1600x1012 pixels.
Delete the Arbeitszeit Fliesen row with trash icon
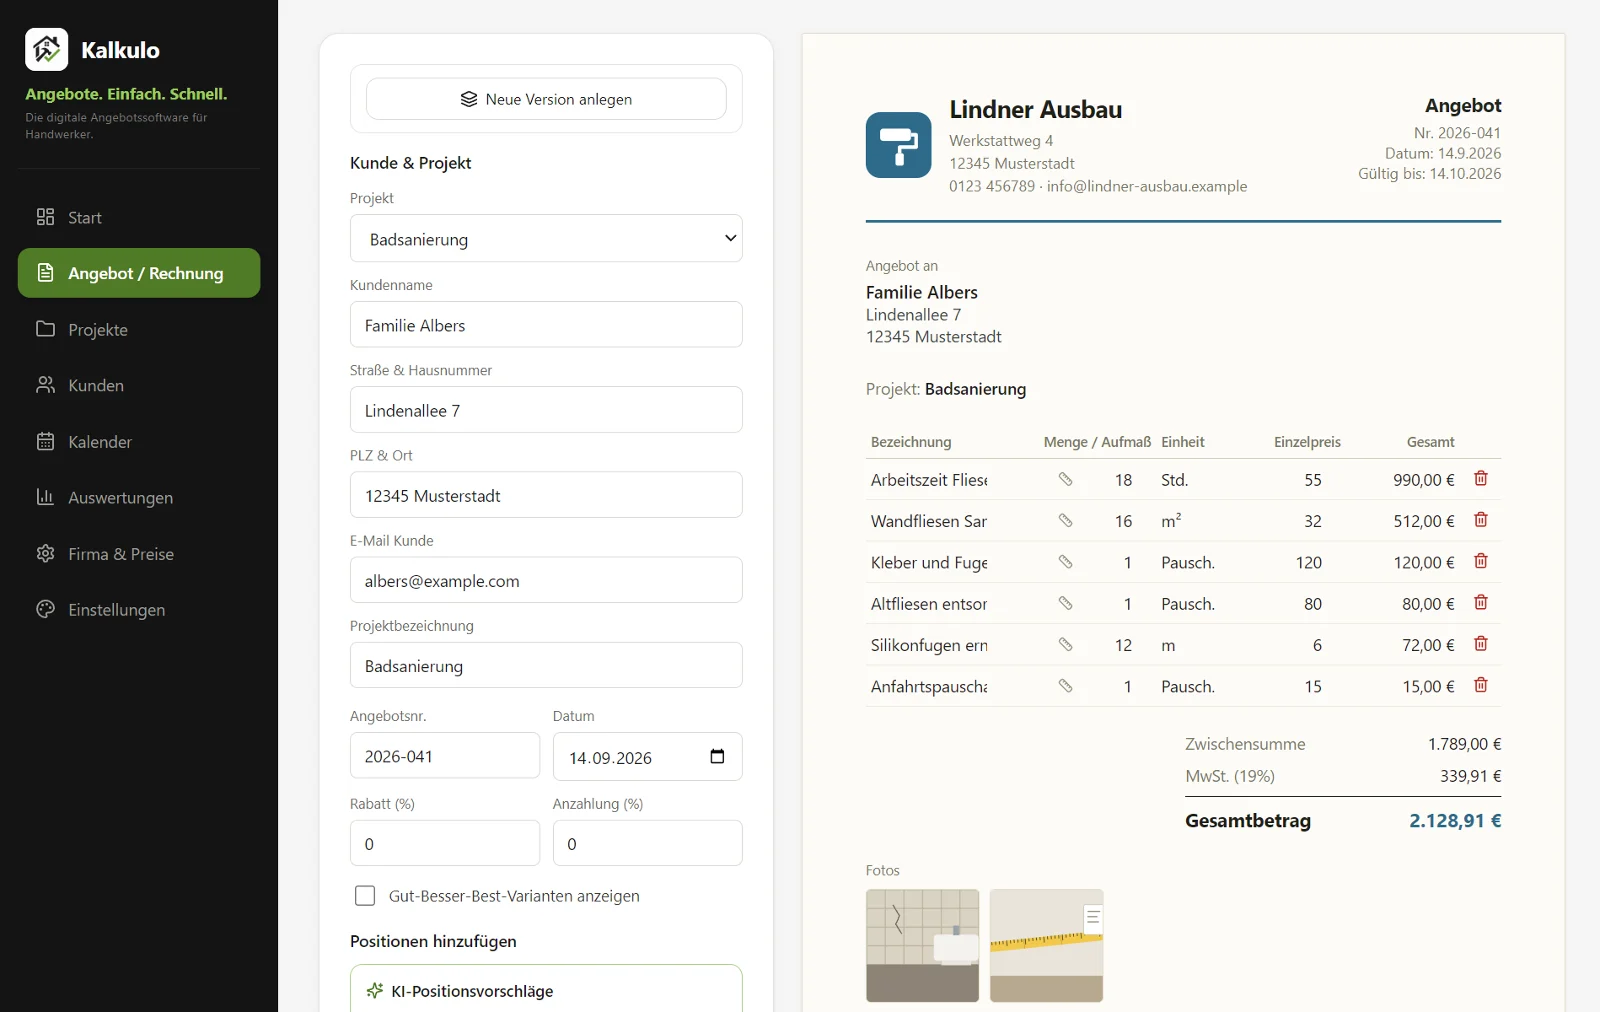click(1481, 479)
